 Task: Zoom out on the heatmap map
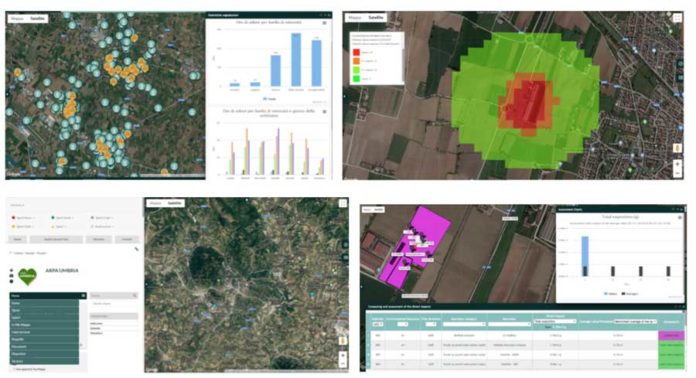[677, 173]
